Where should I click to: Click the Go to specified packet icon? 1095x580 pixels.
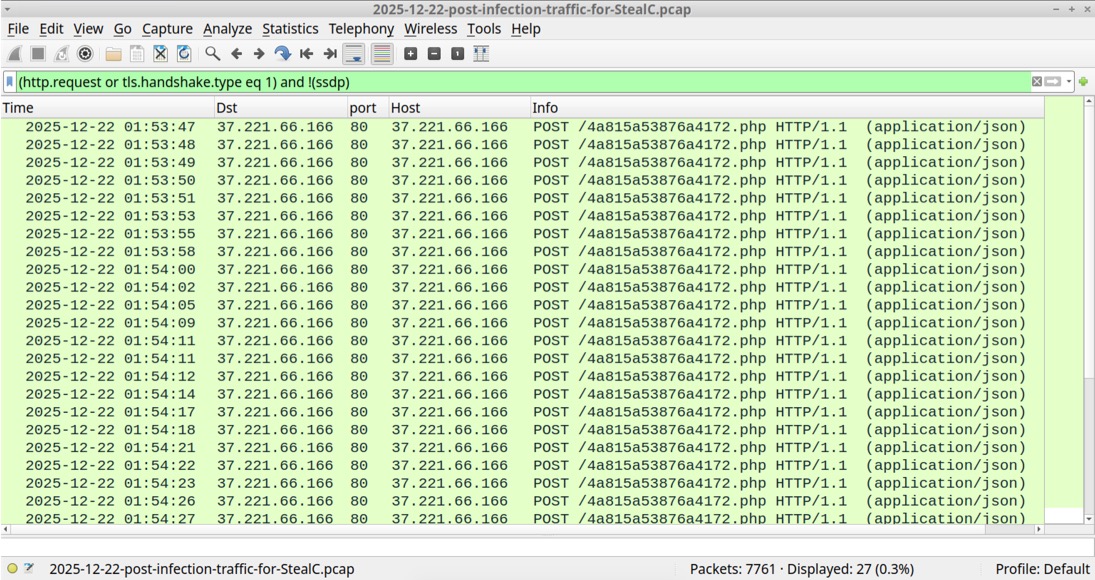coord(282,54)
